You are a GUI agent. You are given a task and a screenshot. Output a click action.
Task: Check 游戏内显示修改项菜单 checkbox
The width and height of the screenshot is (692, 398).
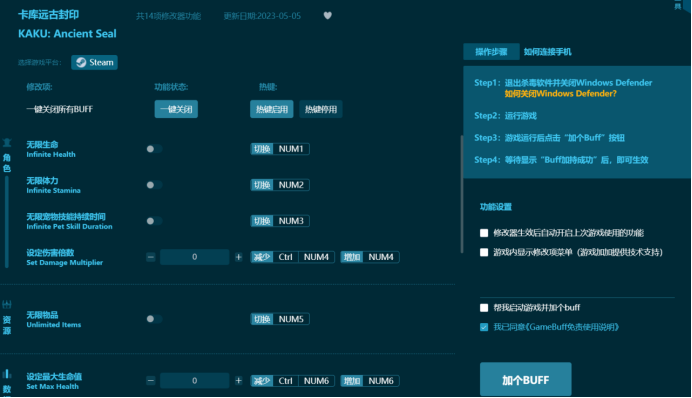(484, 252)
